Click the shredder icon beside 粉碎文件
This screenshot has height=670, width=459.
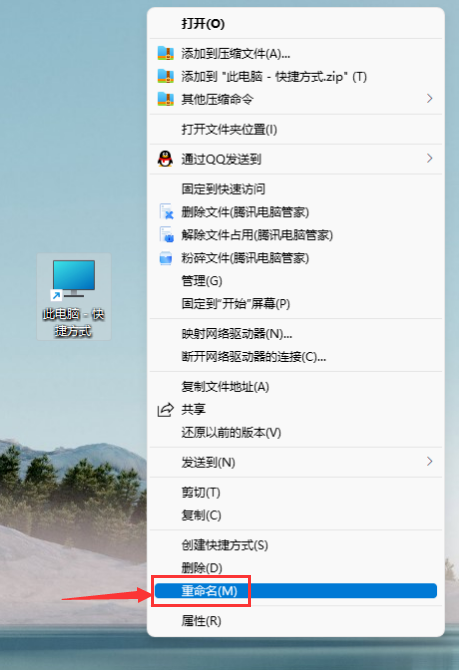[165, 258]
